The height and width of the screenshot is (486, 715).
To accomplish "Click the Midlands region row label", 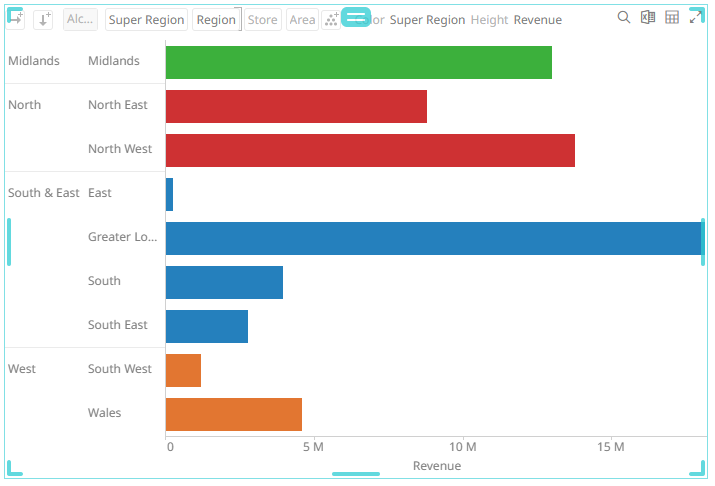I will [114, 61].
